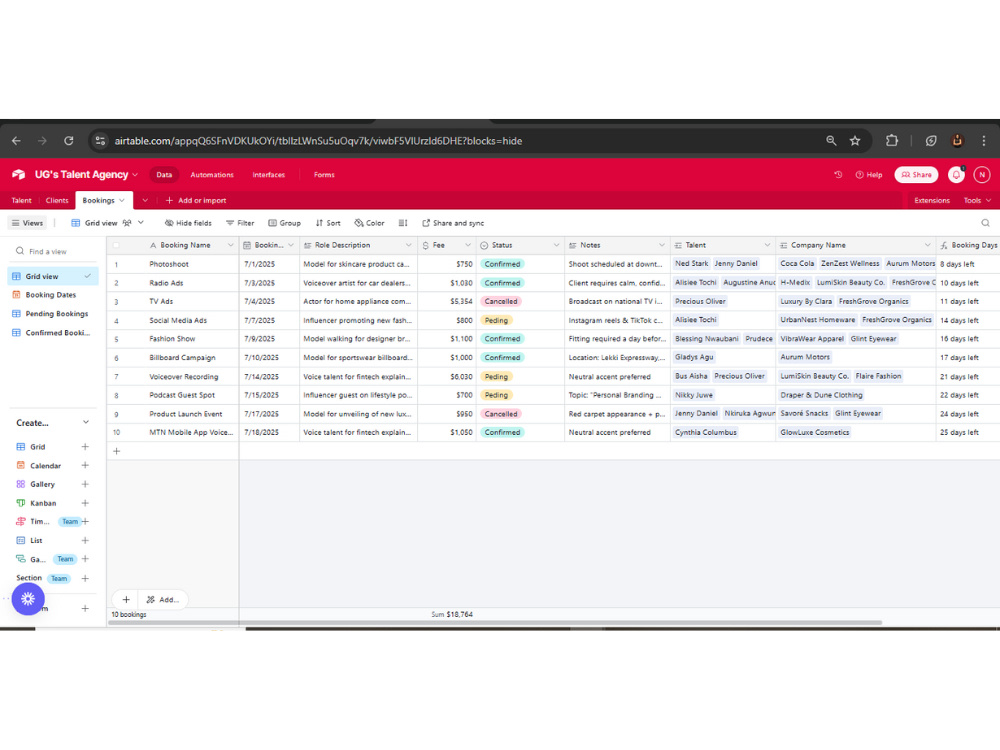Open the Forms tab
The width and height of the screenshot is (1000, 750).
tap(324, 175)
